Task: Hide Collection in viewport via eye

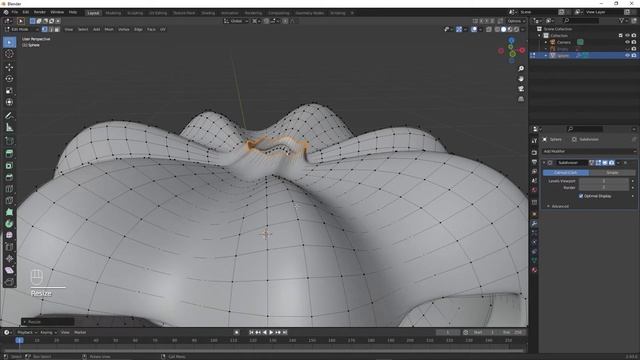Action: [627, 36]
